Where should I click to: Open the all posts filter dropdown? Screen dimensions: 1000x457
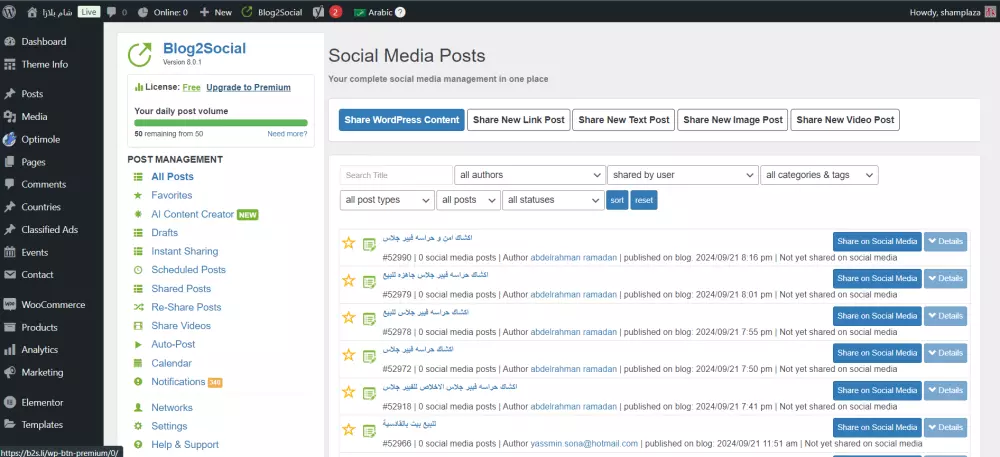(468, 199)
